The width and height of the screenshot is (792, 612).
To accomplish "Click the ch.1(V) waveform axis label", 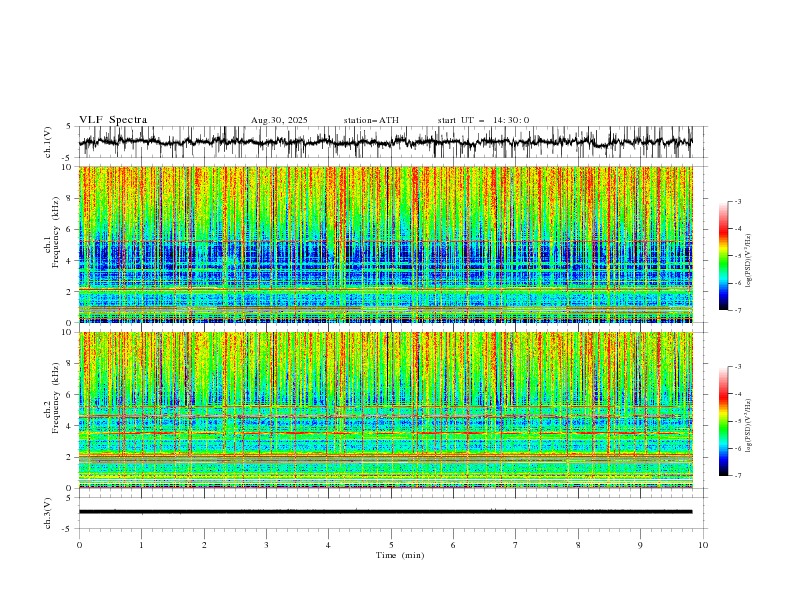I will (x=48, y=142).
